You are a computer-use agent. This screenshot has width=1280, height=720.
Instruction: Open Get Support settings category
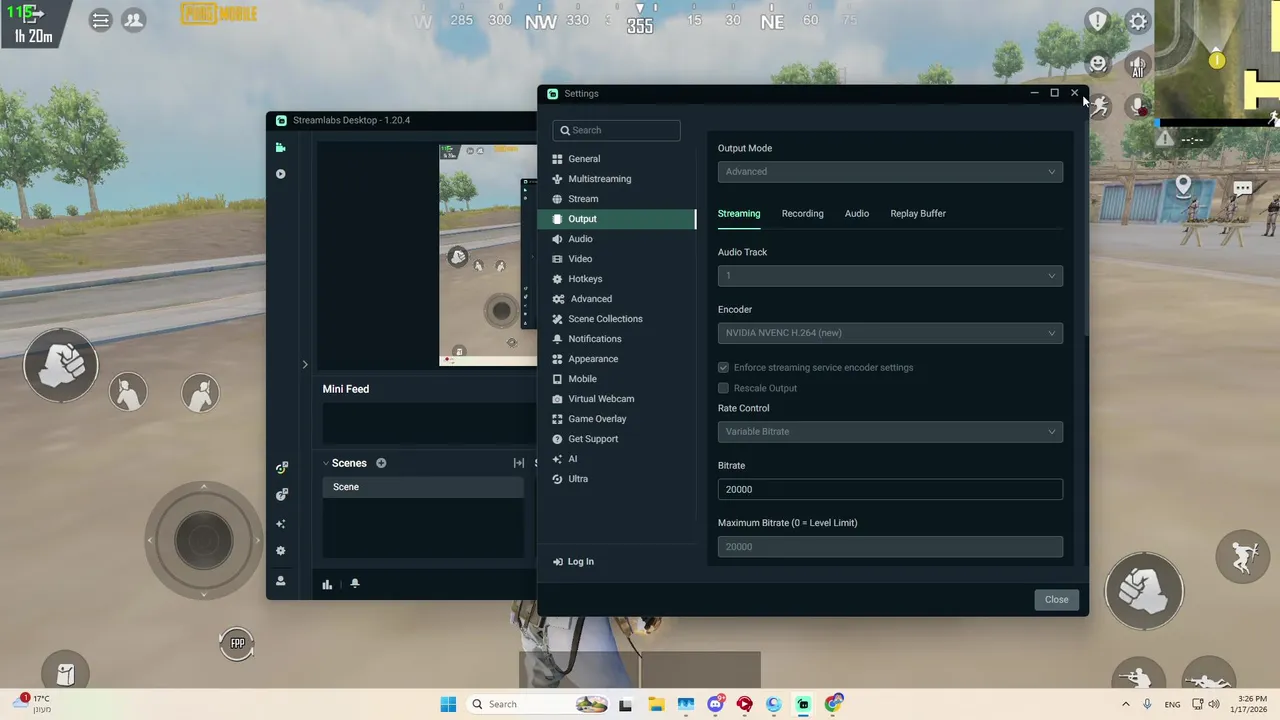coord(617,439)
